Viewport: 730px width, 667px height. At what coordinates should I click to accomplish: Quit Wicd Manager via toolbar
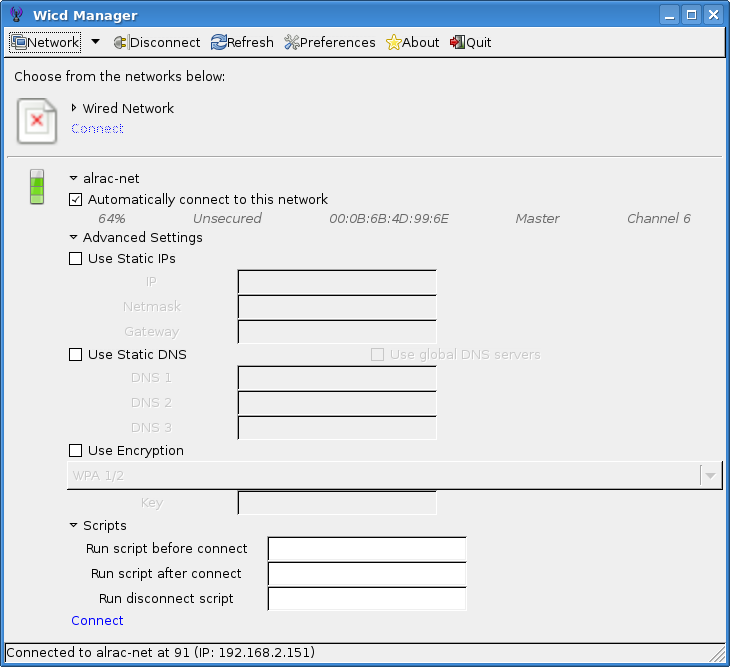[470, 42]
